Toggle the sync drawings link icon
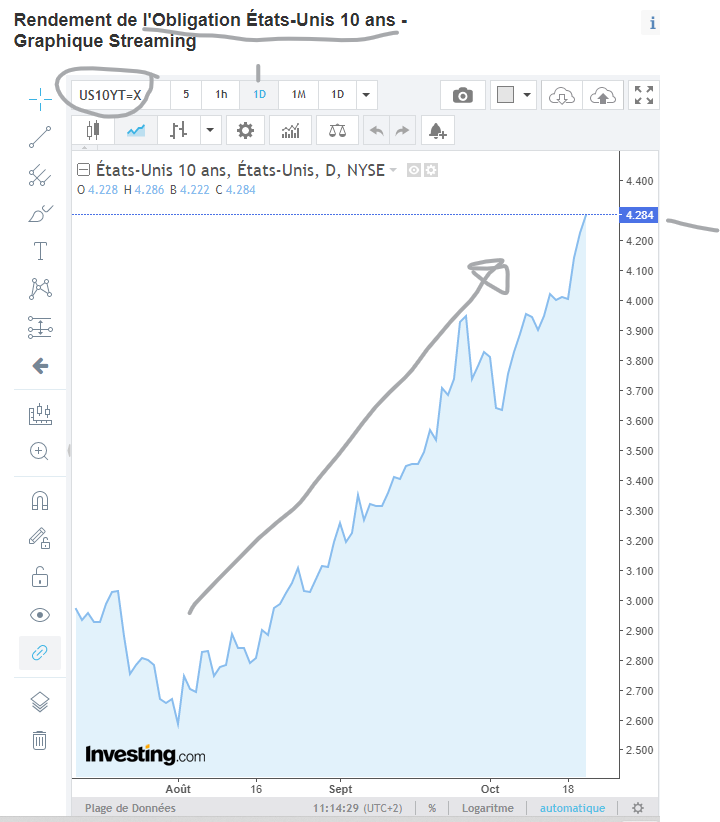This screenshot has width=720, height=822. tap(40, 653)
